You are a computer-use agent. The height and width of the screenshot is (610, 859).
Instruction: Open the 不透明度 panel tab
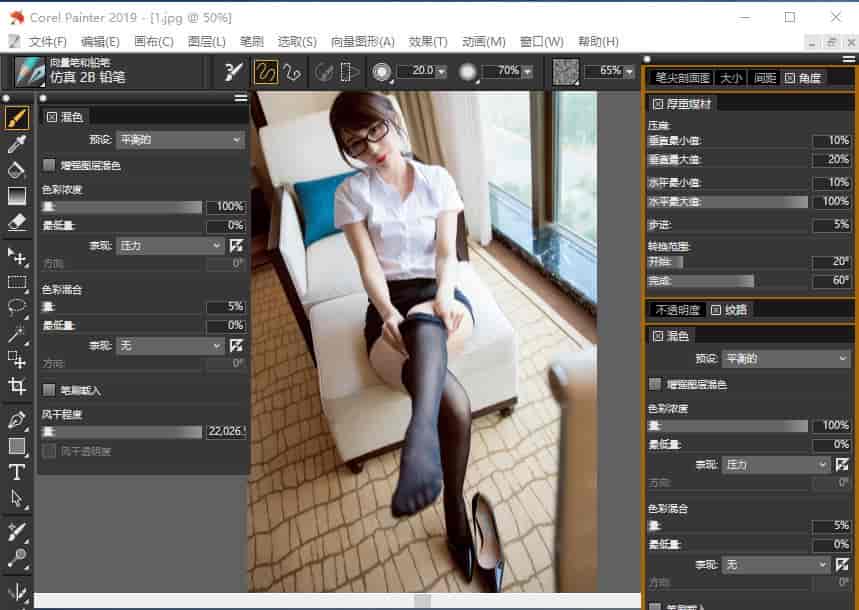tap(678, 310)
